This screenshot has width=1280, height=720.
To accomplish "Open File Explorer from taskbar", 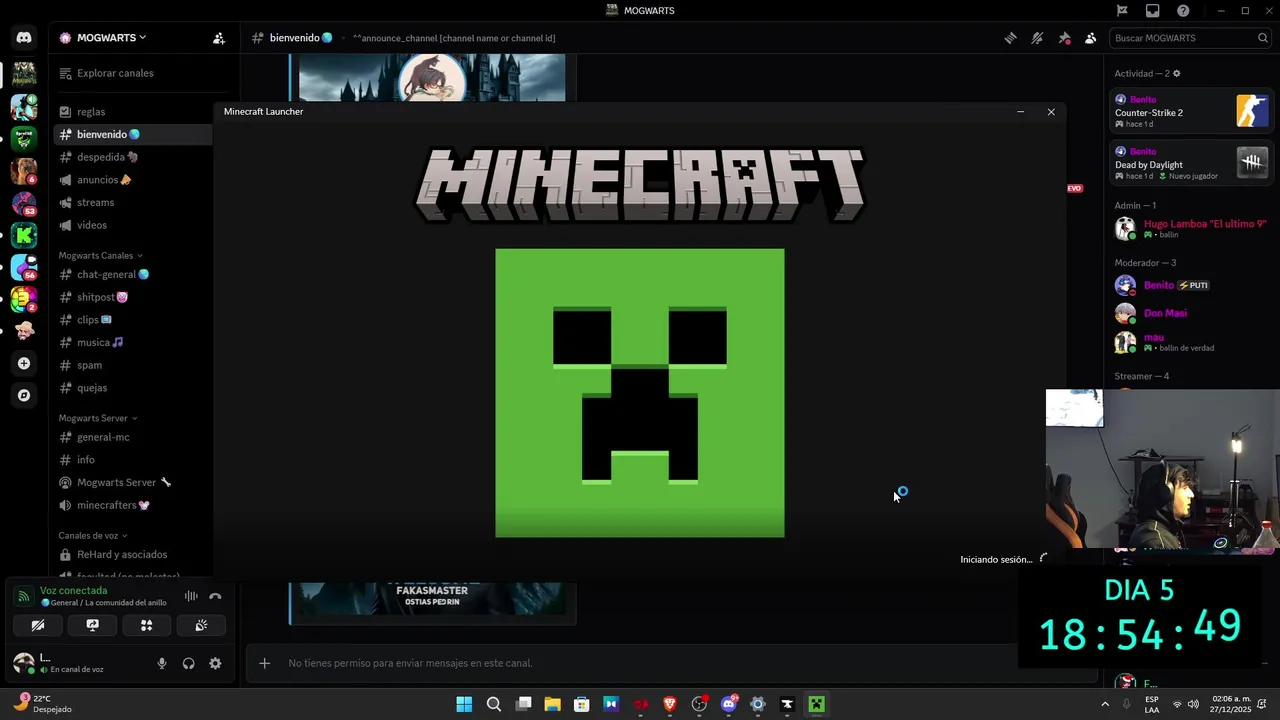I will (x=552, y=704).
